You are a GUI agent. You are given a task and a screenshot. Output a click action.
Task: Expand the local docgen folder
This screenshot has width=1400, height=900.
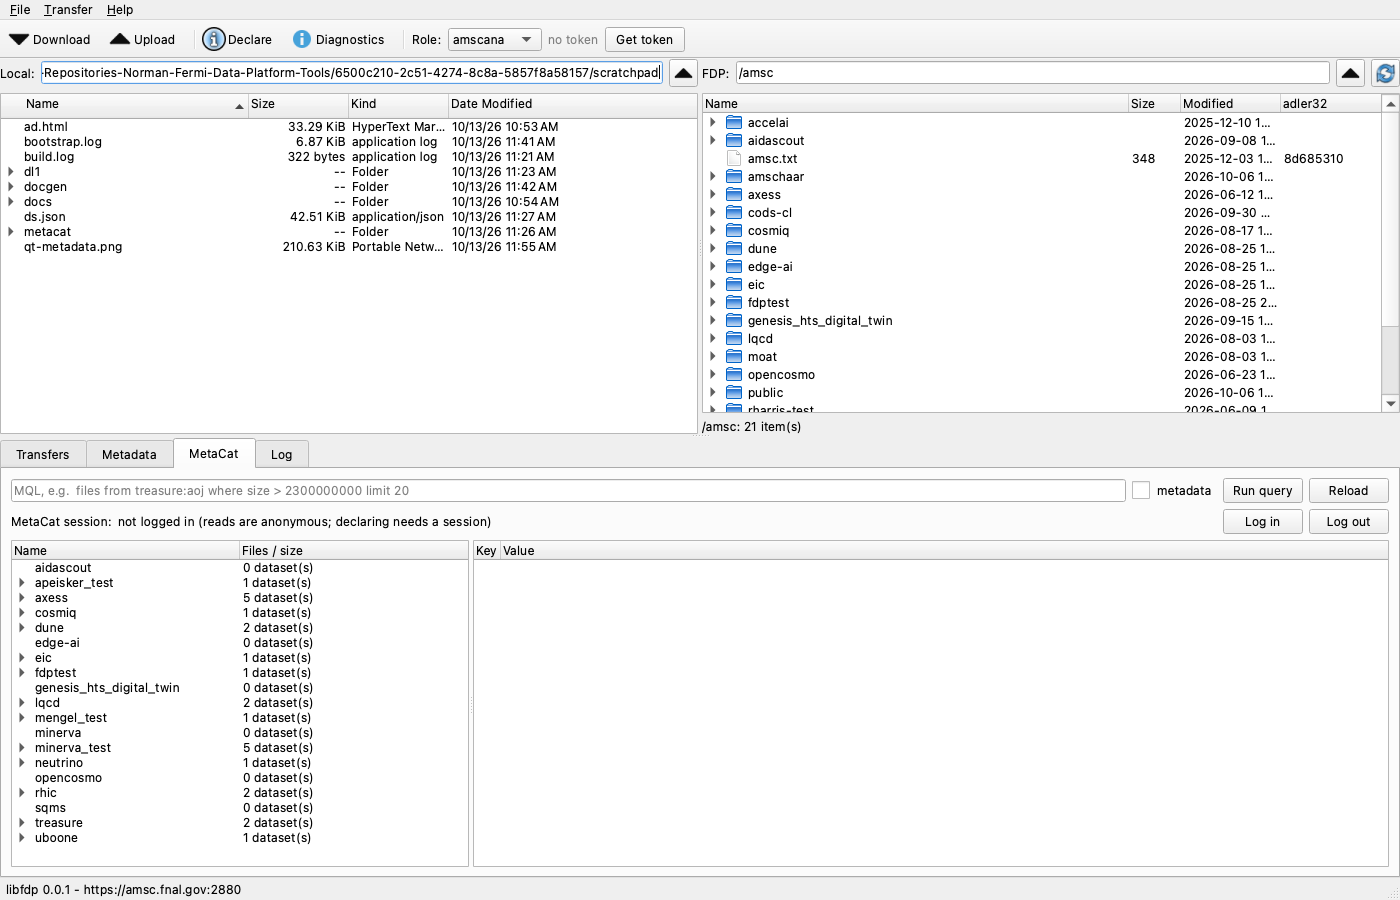11,187
